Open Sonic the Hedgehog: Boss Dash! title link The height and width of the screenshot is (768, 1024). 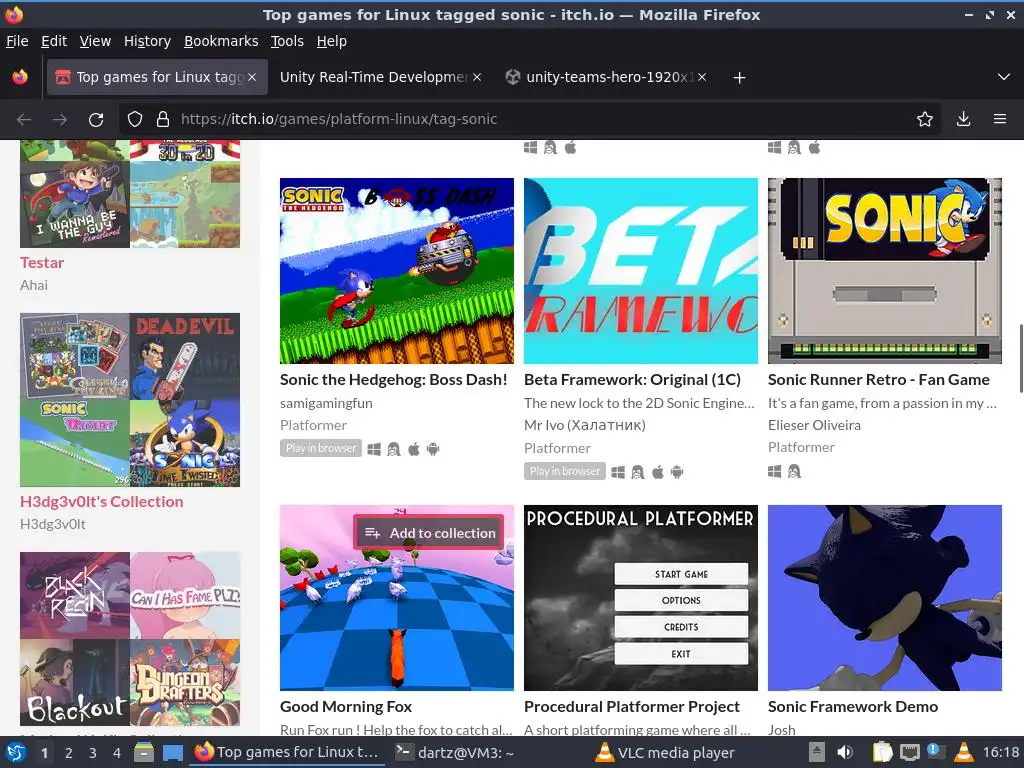click(x=393, y=379)
